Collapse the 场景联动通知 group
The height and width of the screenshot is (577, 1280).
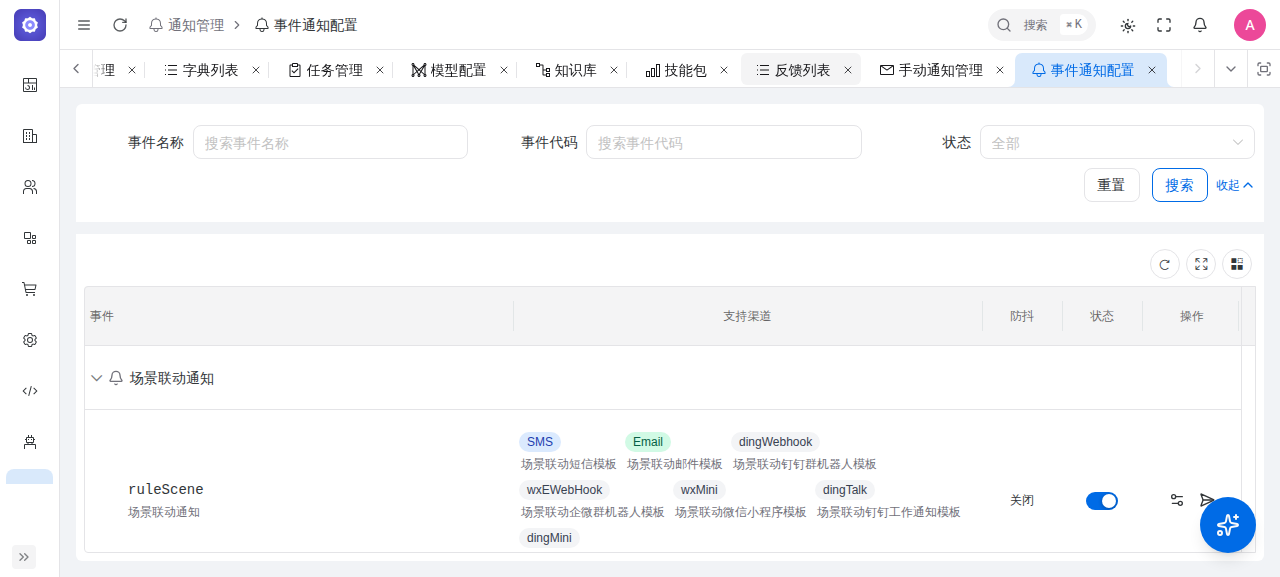click(x=97, y=378)
